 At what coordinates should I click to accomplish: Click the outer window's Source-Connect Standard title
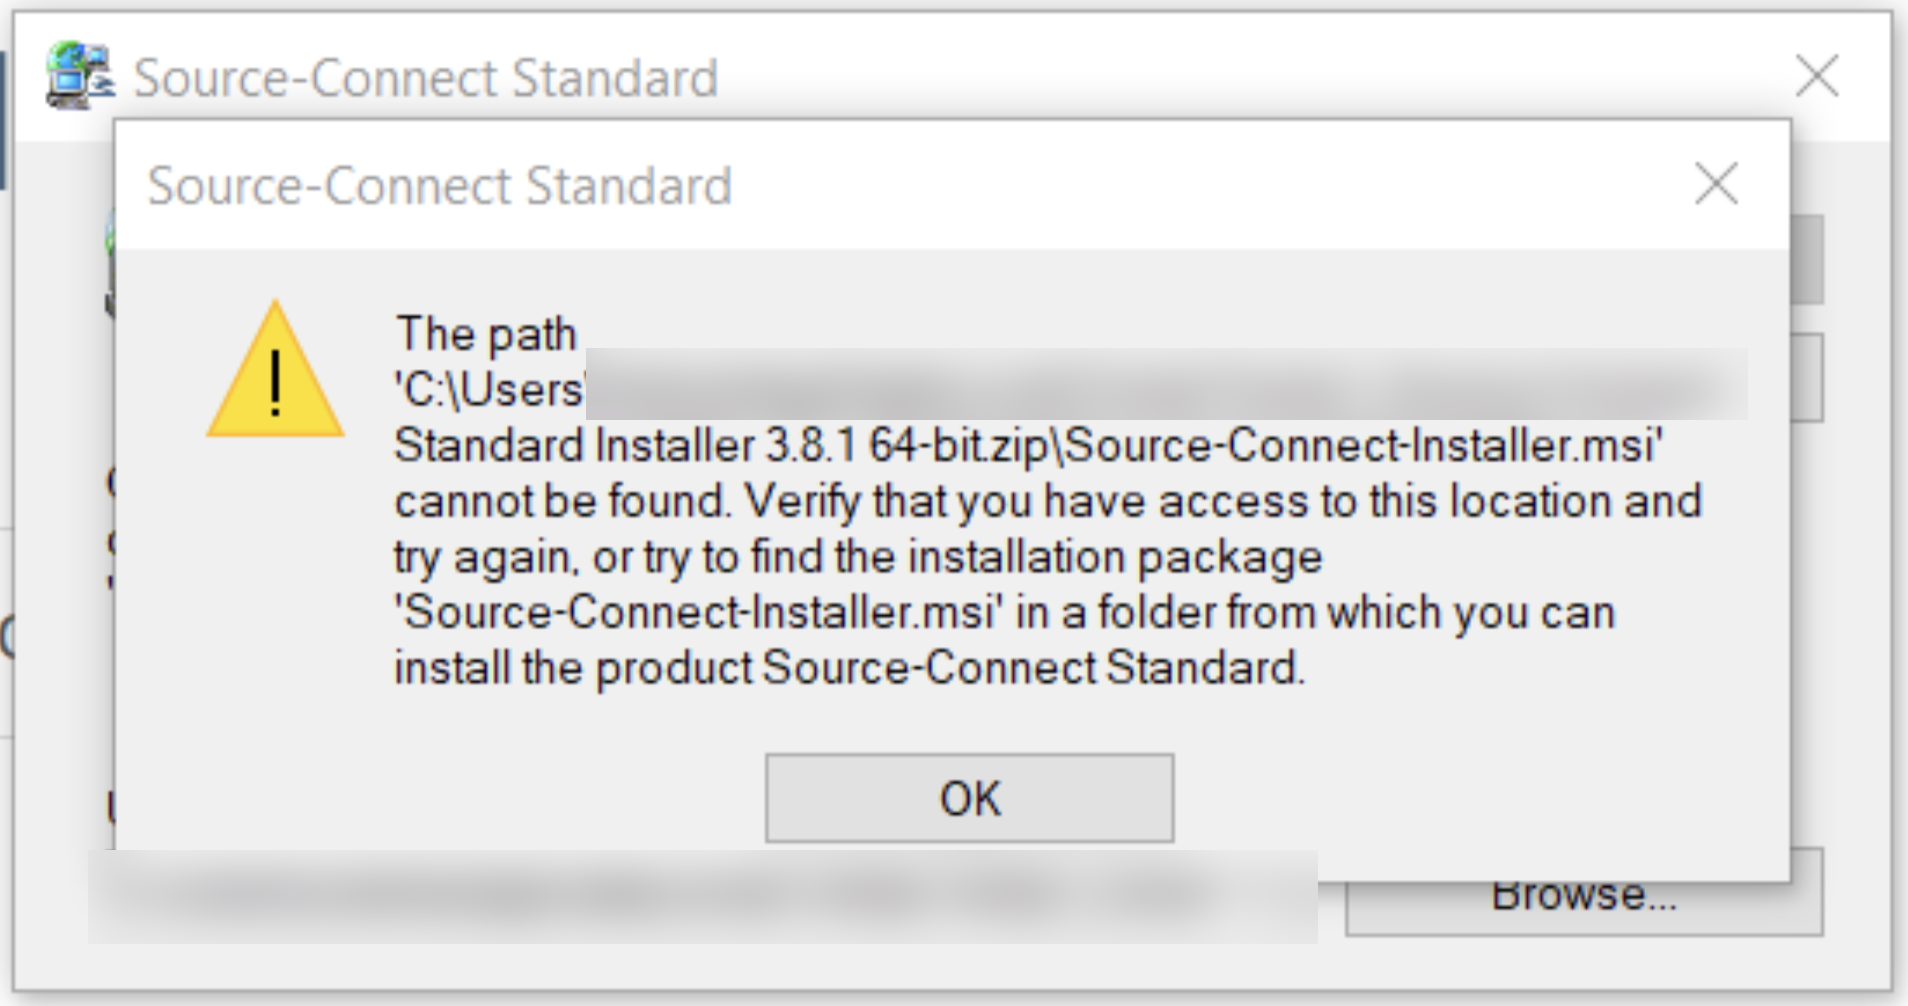425,78
